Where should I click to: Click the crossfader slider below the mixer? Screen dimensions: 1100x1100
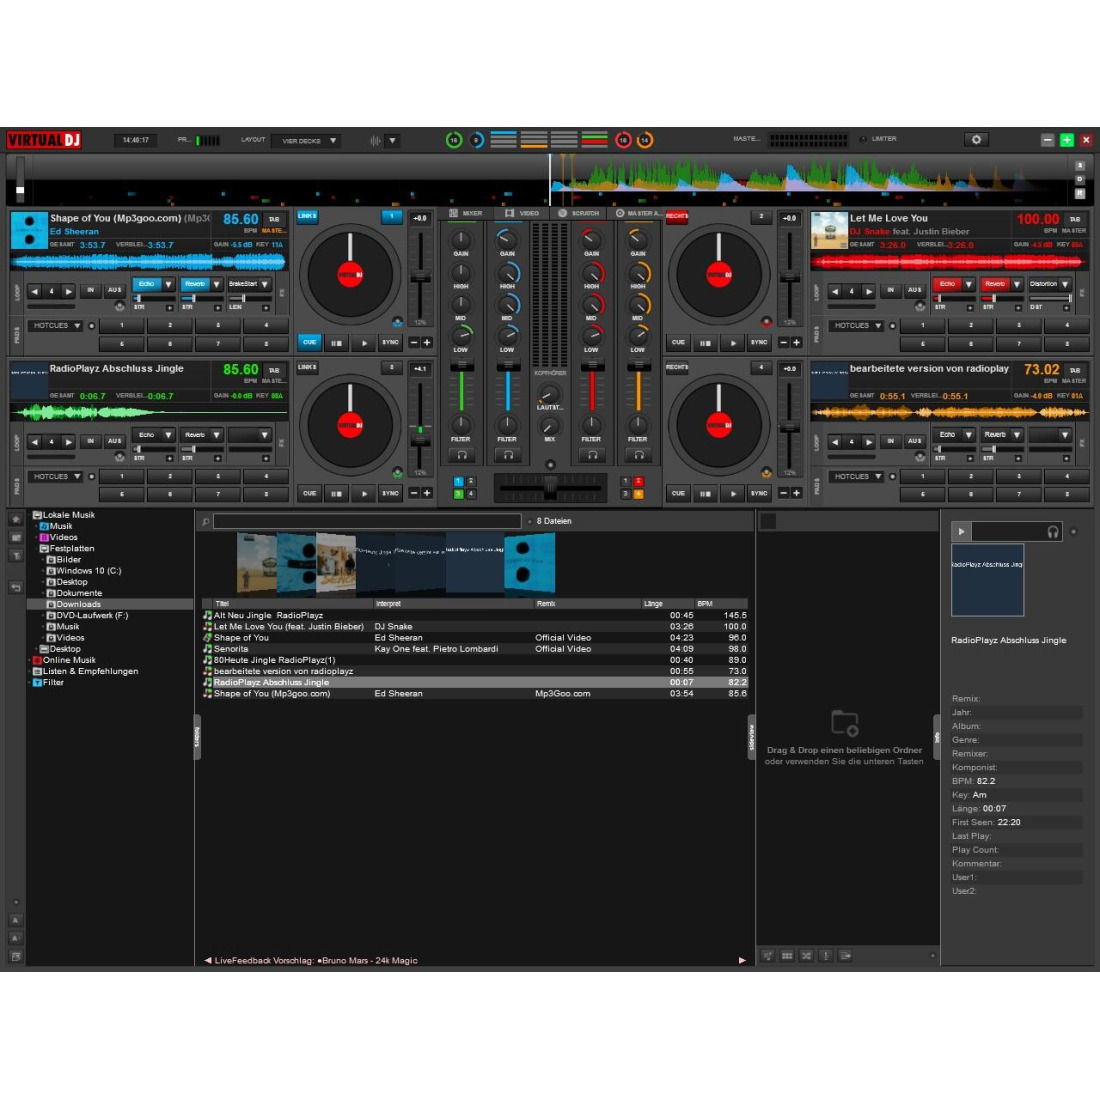(x=550, y=488)
